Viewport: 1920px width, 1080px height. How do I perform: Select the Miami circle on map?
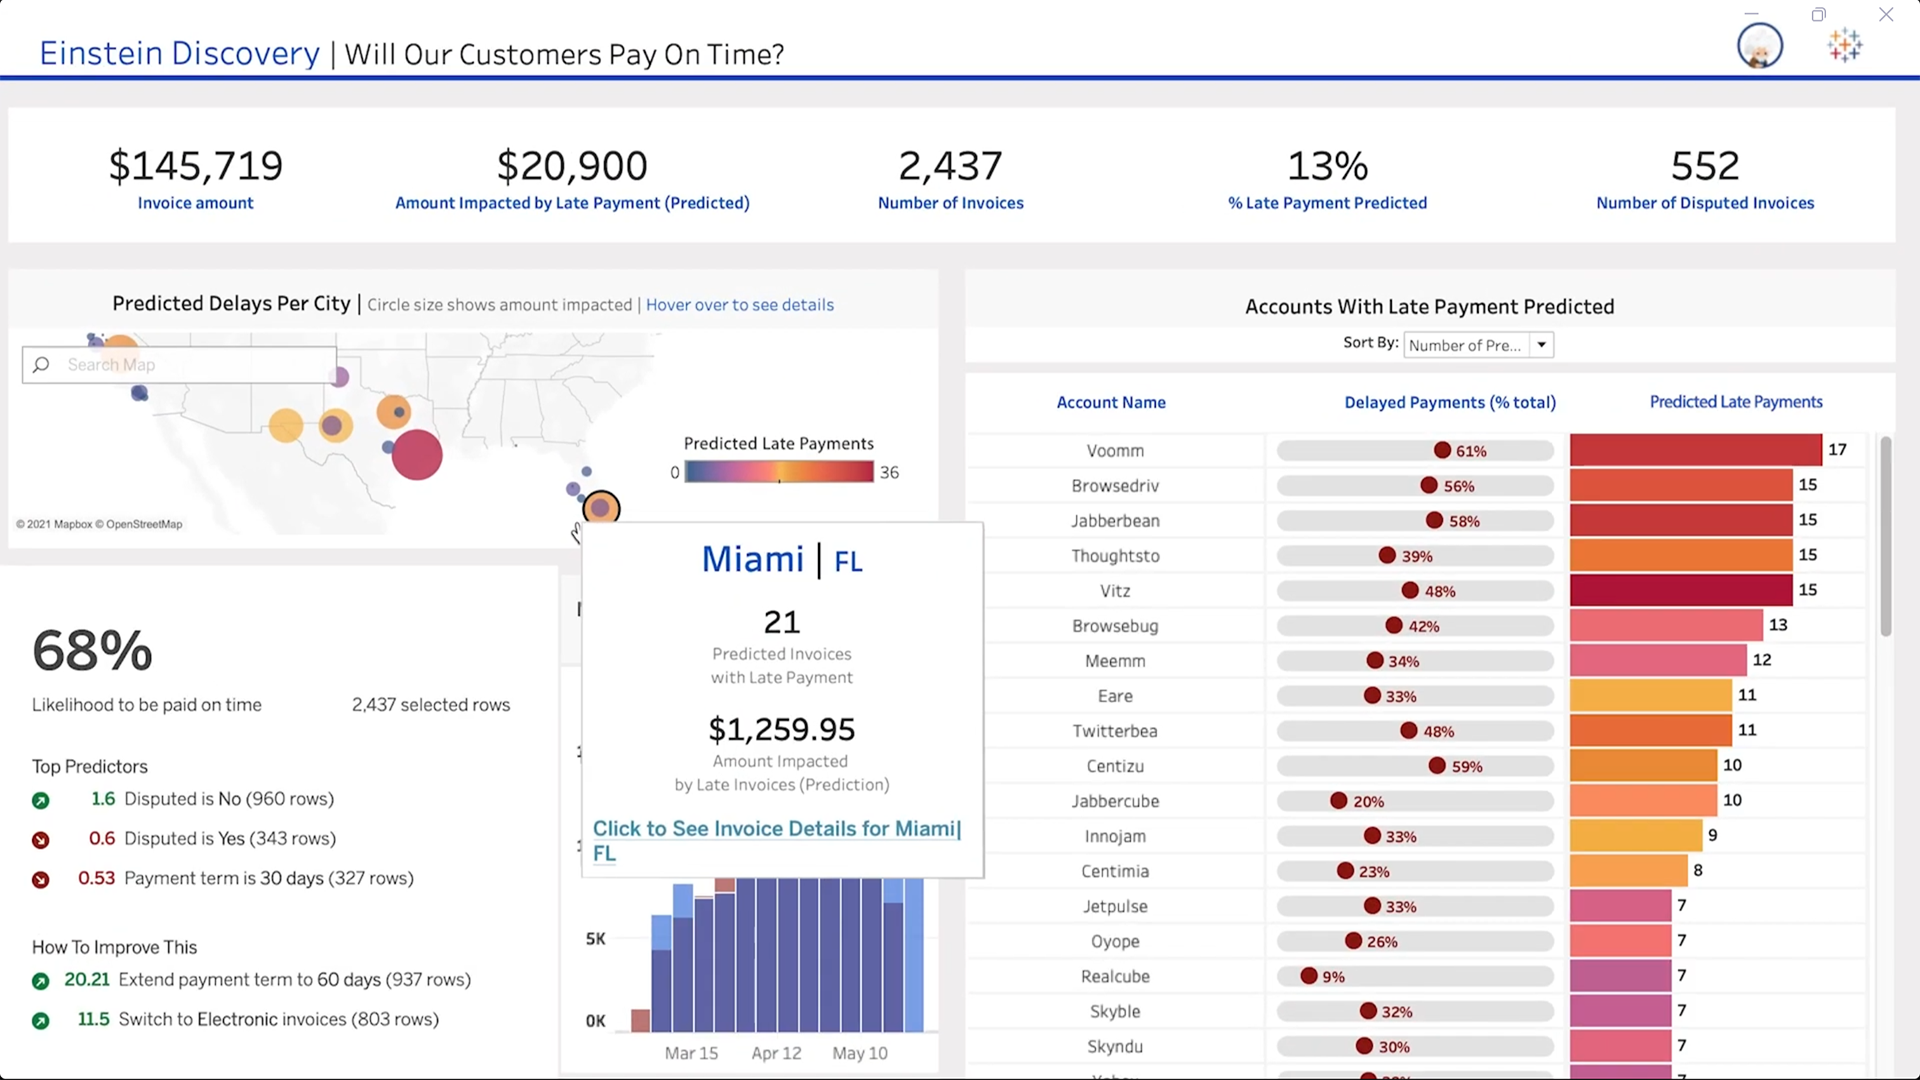[x=601, y=508]
